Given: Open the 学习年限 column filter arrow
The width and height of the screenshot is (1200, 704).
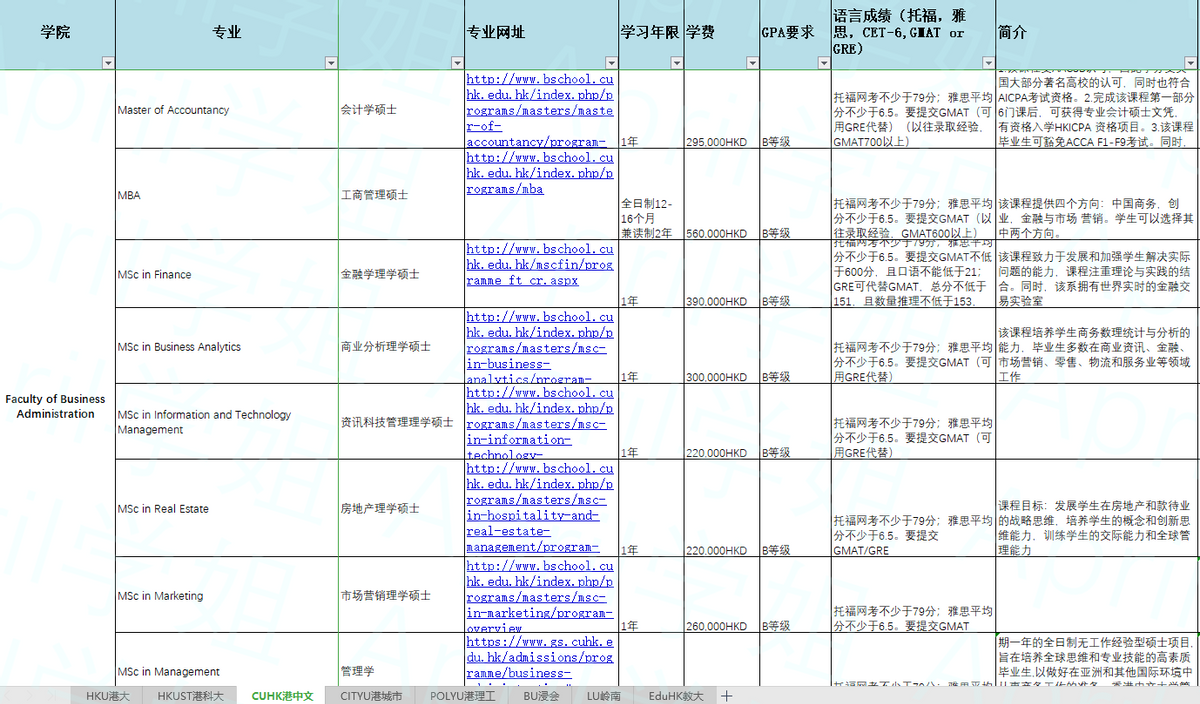Looking at the screenshot, I should (x=676, y=63).
